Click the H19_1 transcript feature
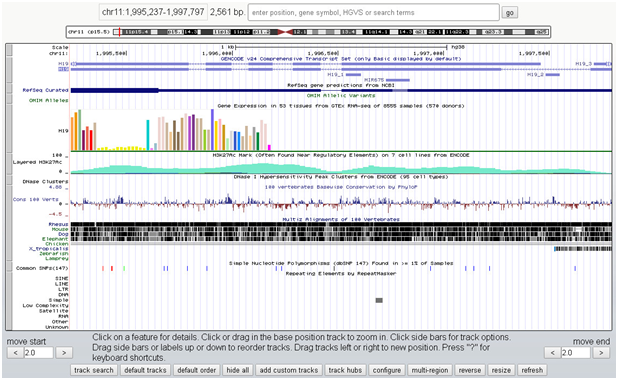Screen dimensions: 618x380 353,75
